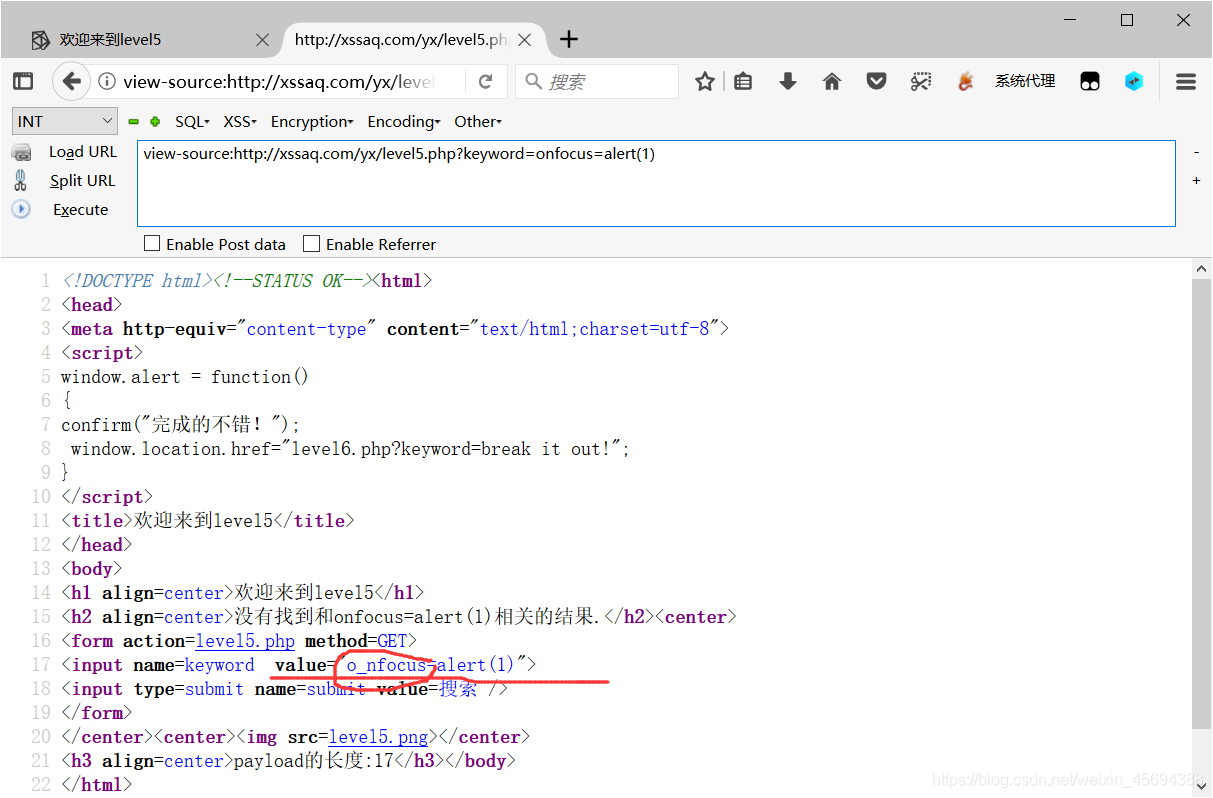This screenshot has width=1213, height=798.
Task: Click the green plus icon in HackBar
Action: click(155, 122)
